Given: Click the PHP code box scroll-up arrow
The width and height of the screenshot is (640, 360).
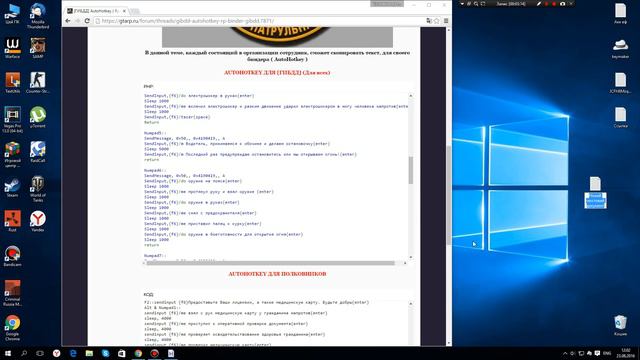Looking at the screenshot, I should (411, 96).
